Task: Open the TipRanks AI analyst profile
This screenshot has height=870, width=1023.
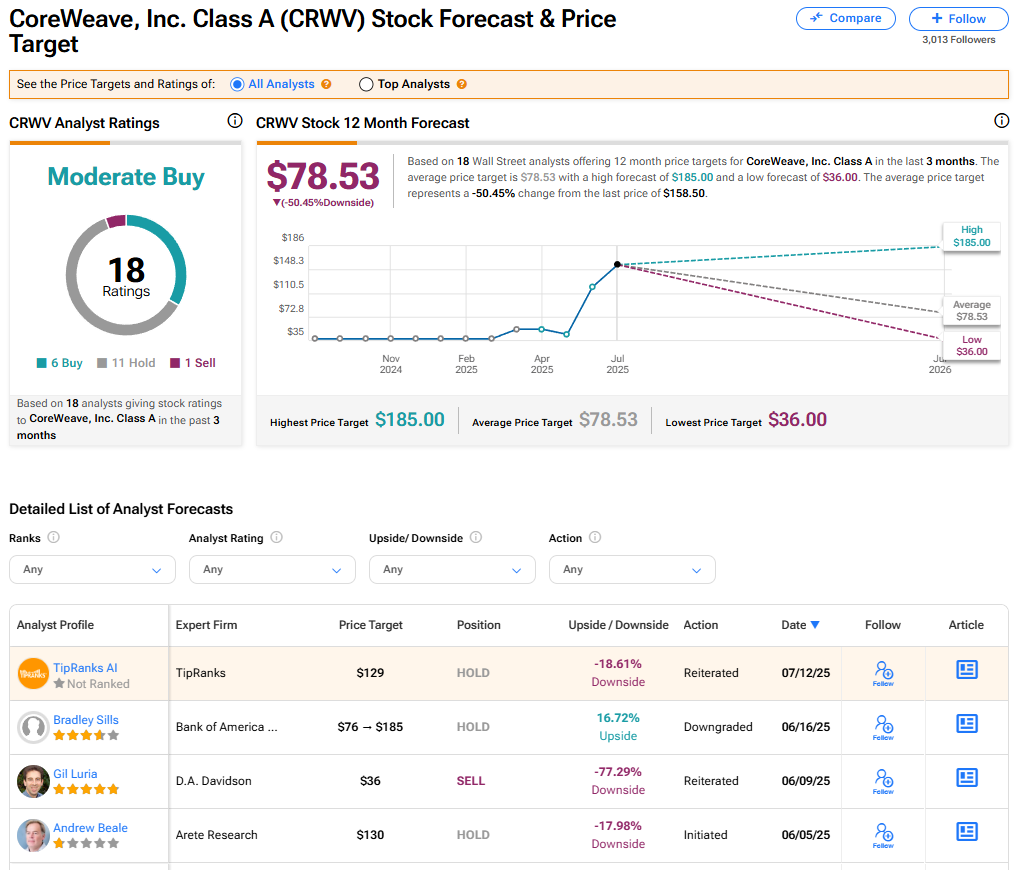Action: (85, 668)
